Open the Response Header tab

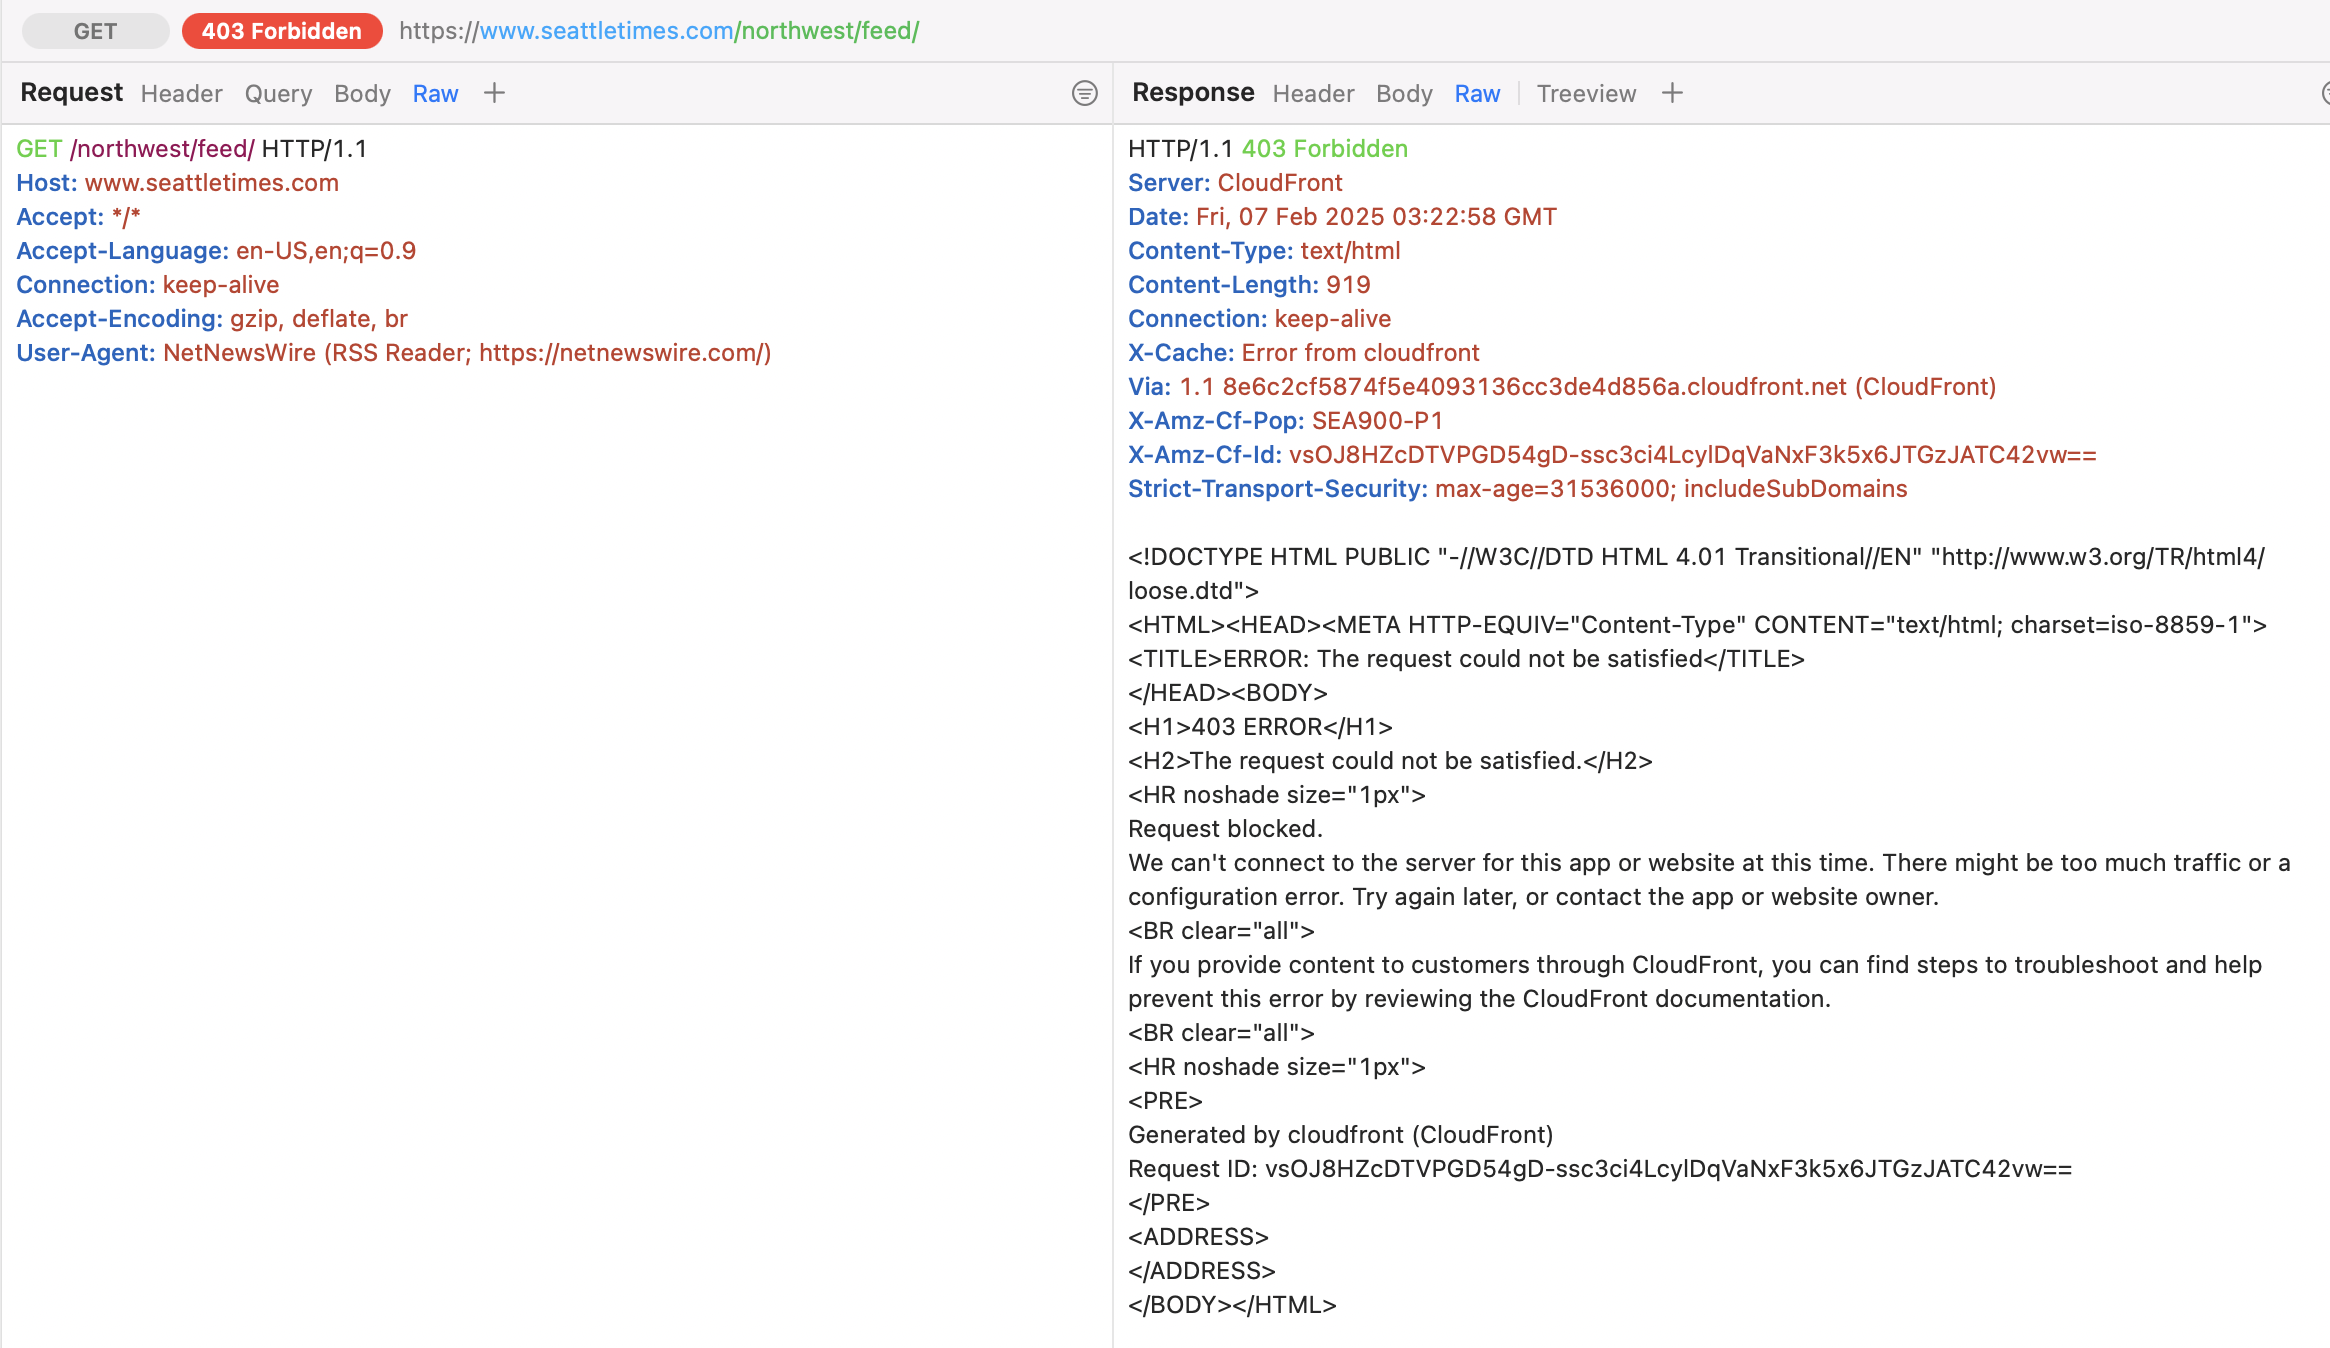1313,93
